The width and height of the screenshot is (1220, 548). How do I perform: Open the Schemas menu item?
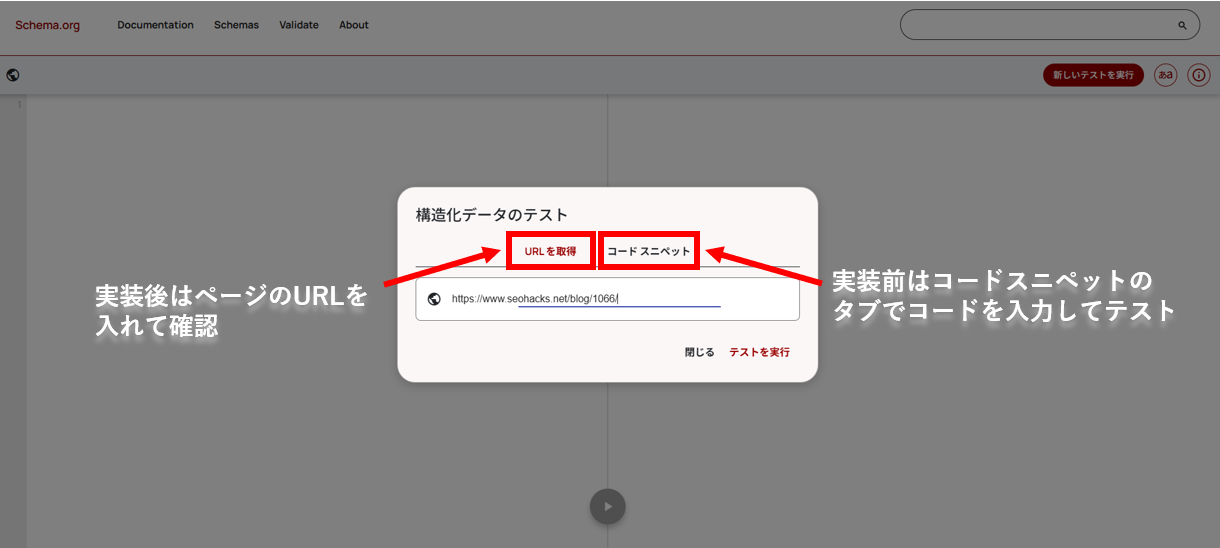(x=236, y=25)
